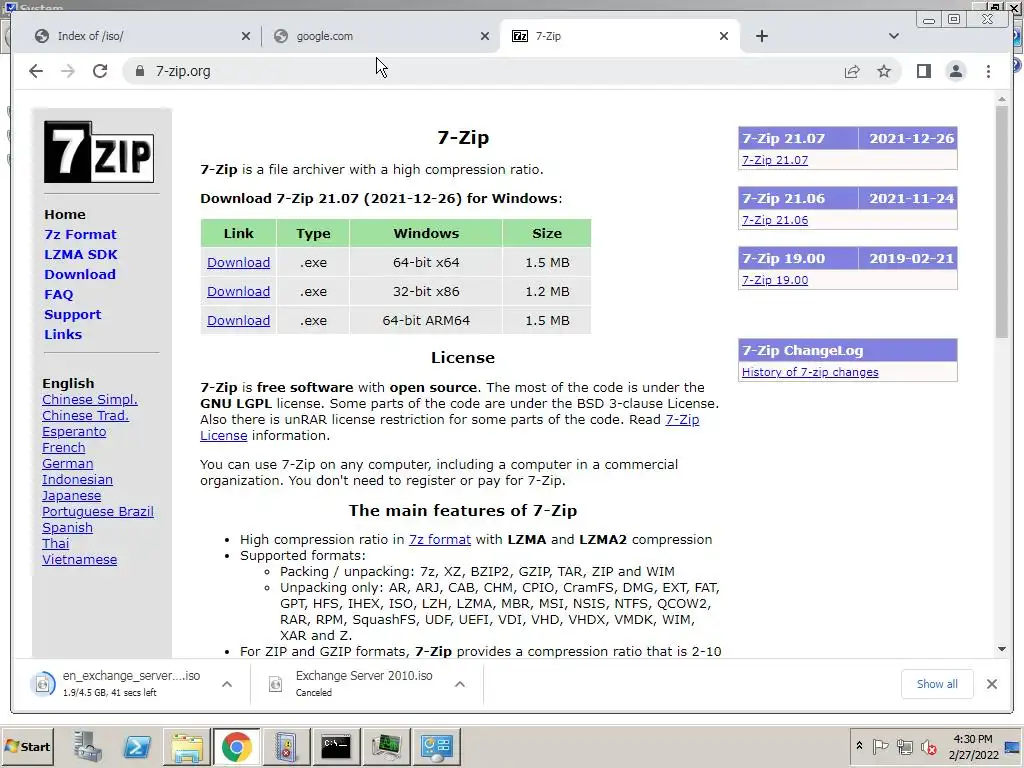
Task: Click the sound muted tray icon
Action: click(928, 747)
